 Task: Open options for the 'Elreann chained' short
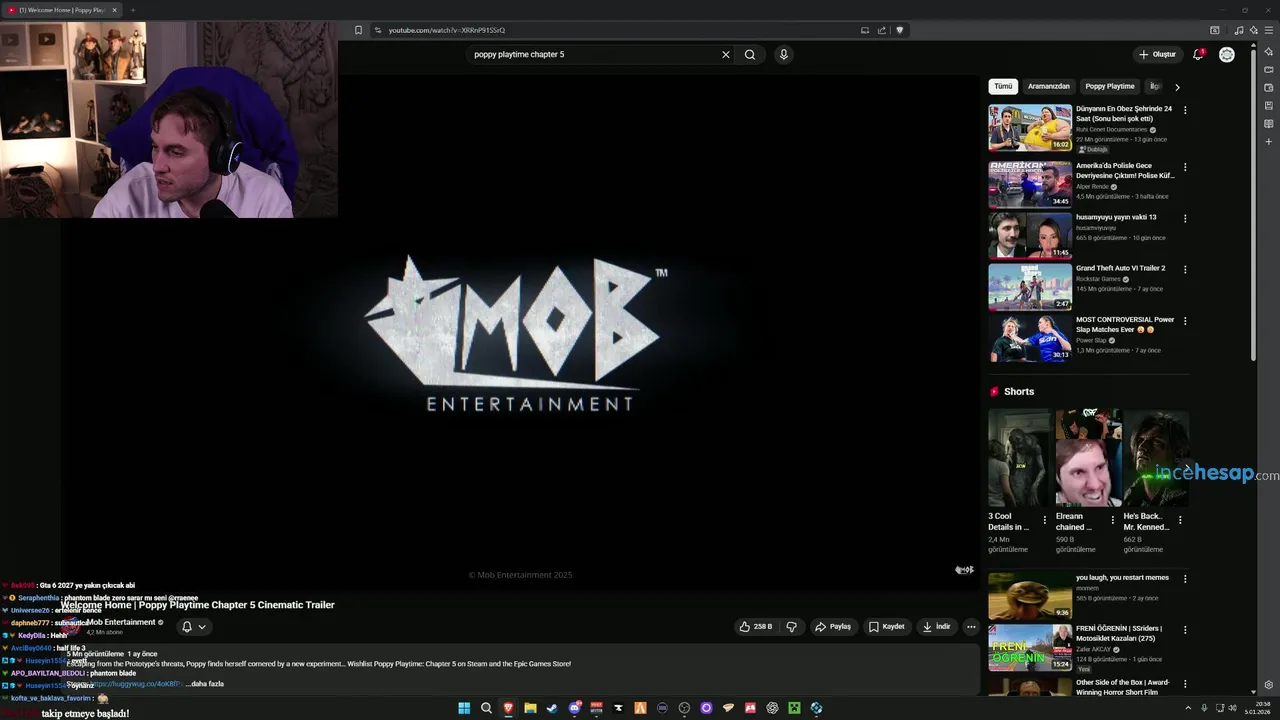pyautogui.click(x=1112, y=520)
